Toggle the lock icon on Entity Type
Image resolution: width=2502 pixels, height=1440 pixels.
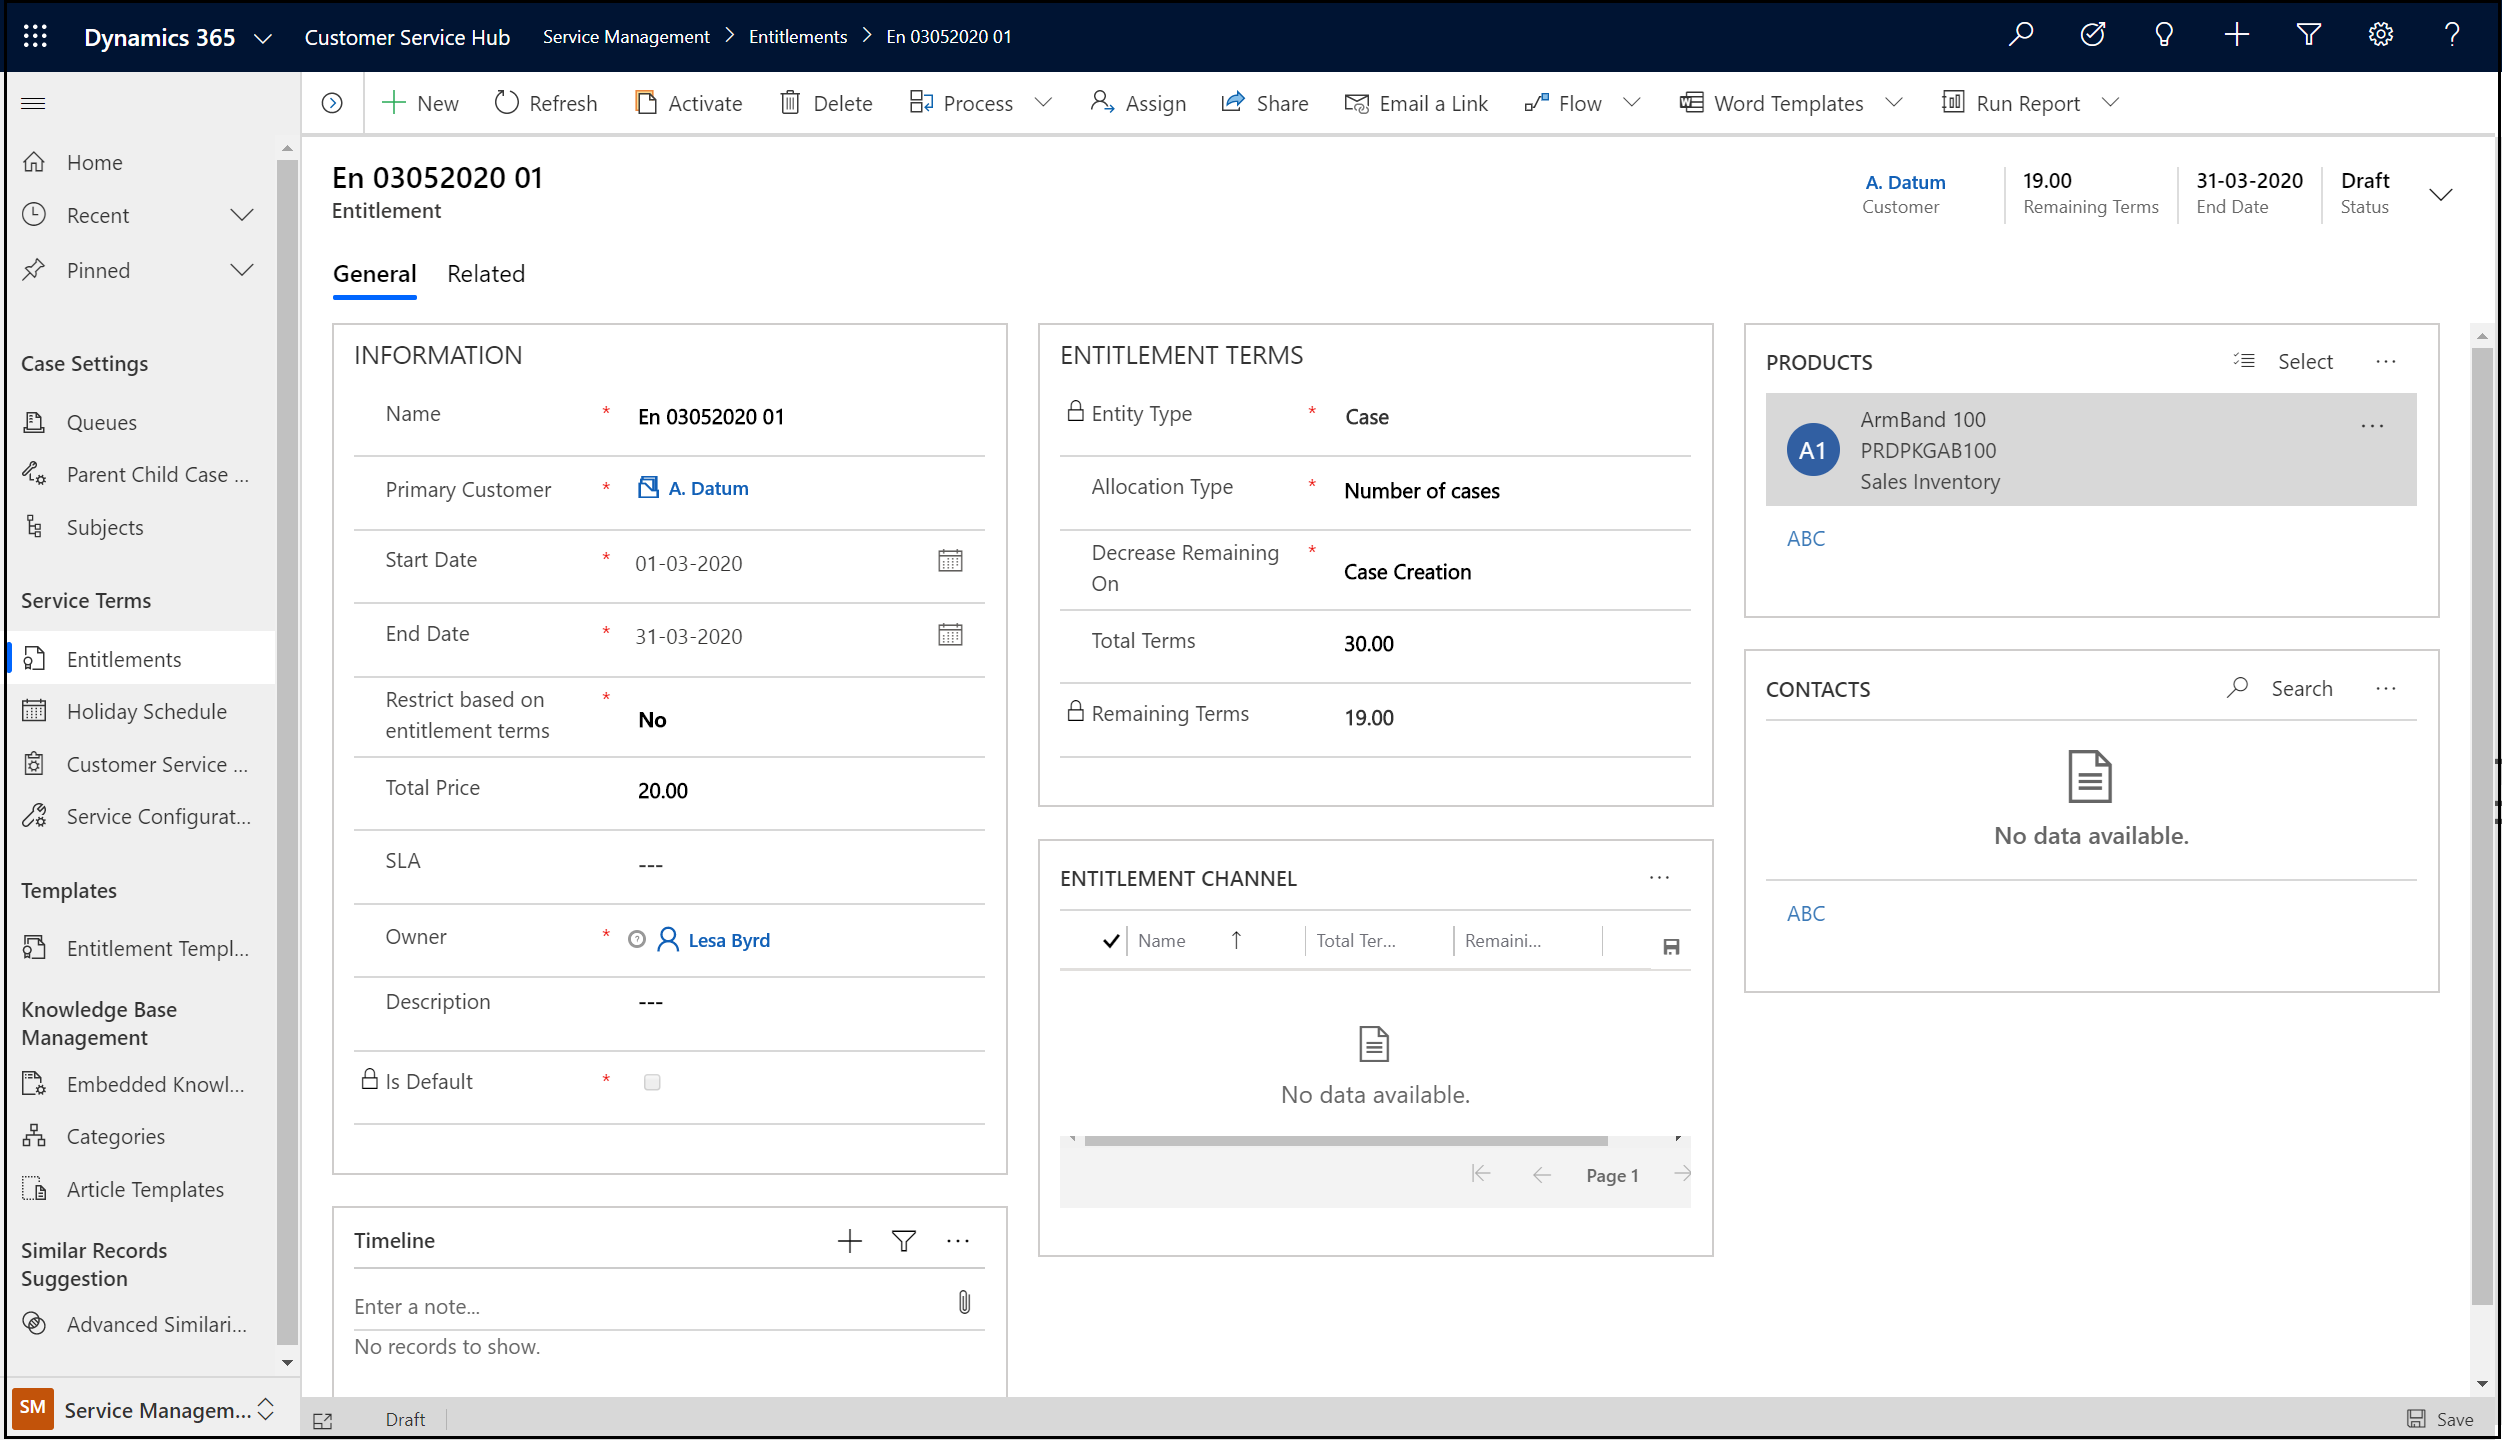(x=1072, y=412)
